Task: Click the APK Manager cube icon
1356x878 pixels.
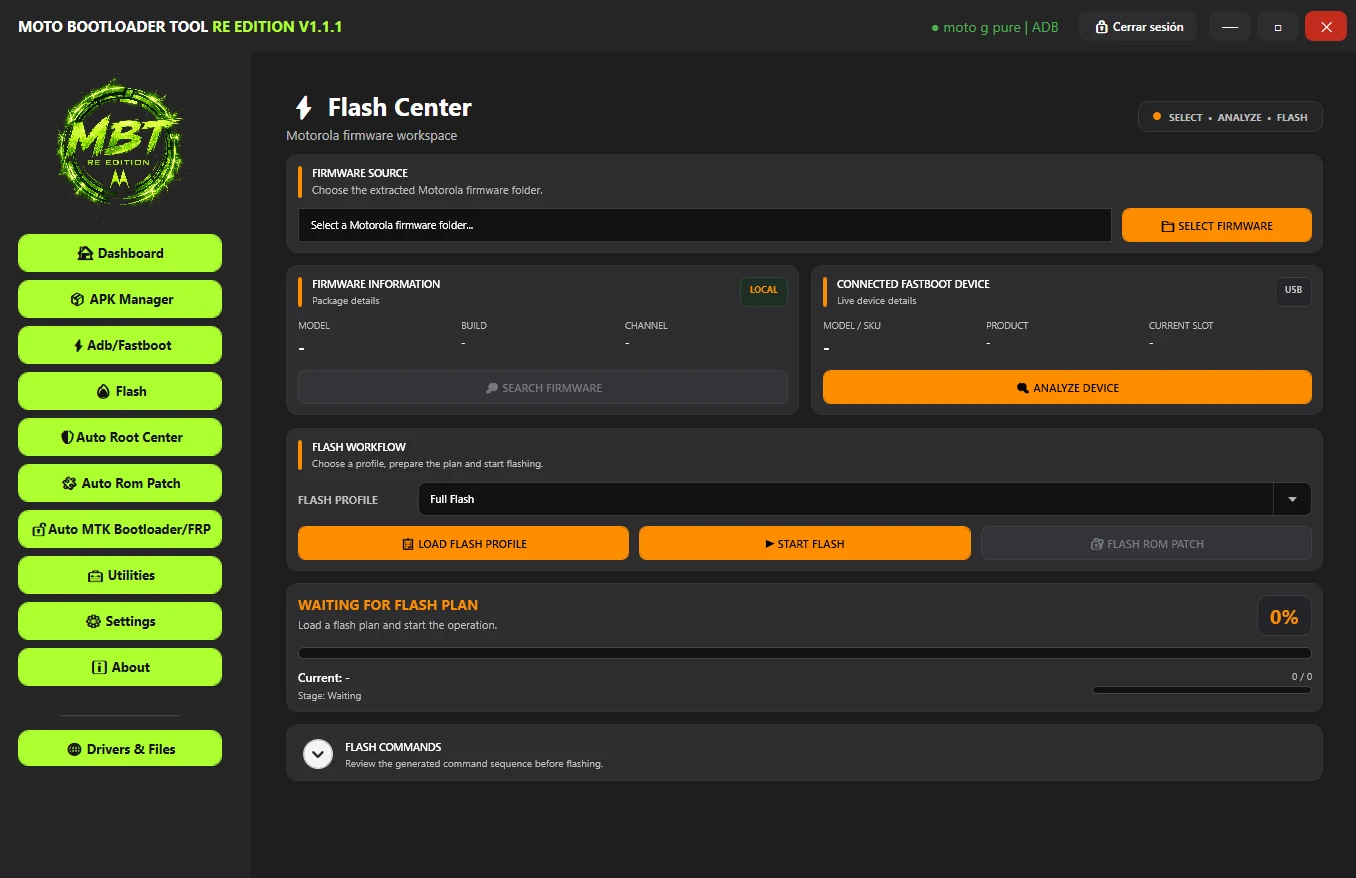Action: pos(78,299)
